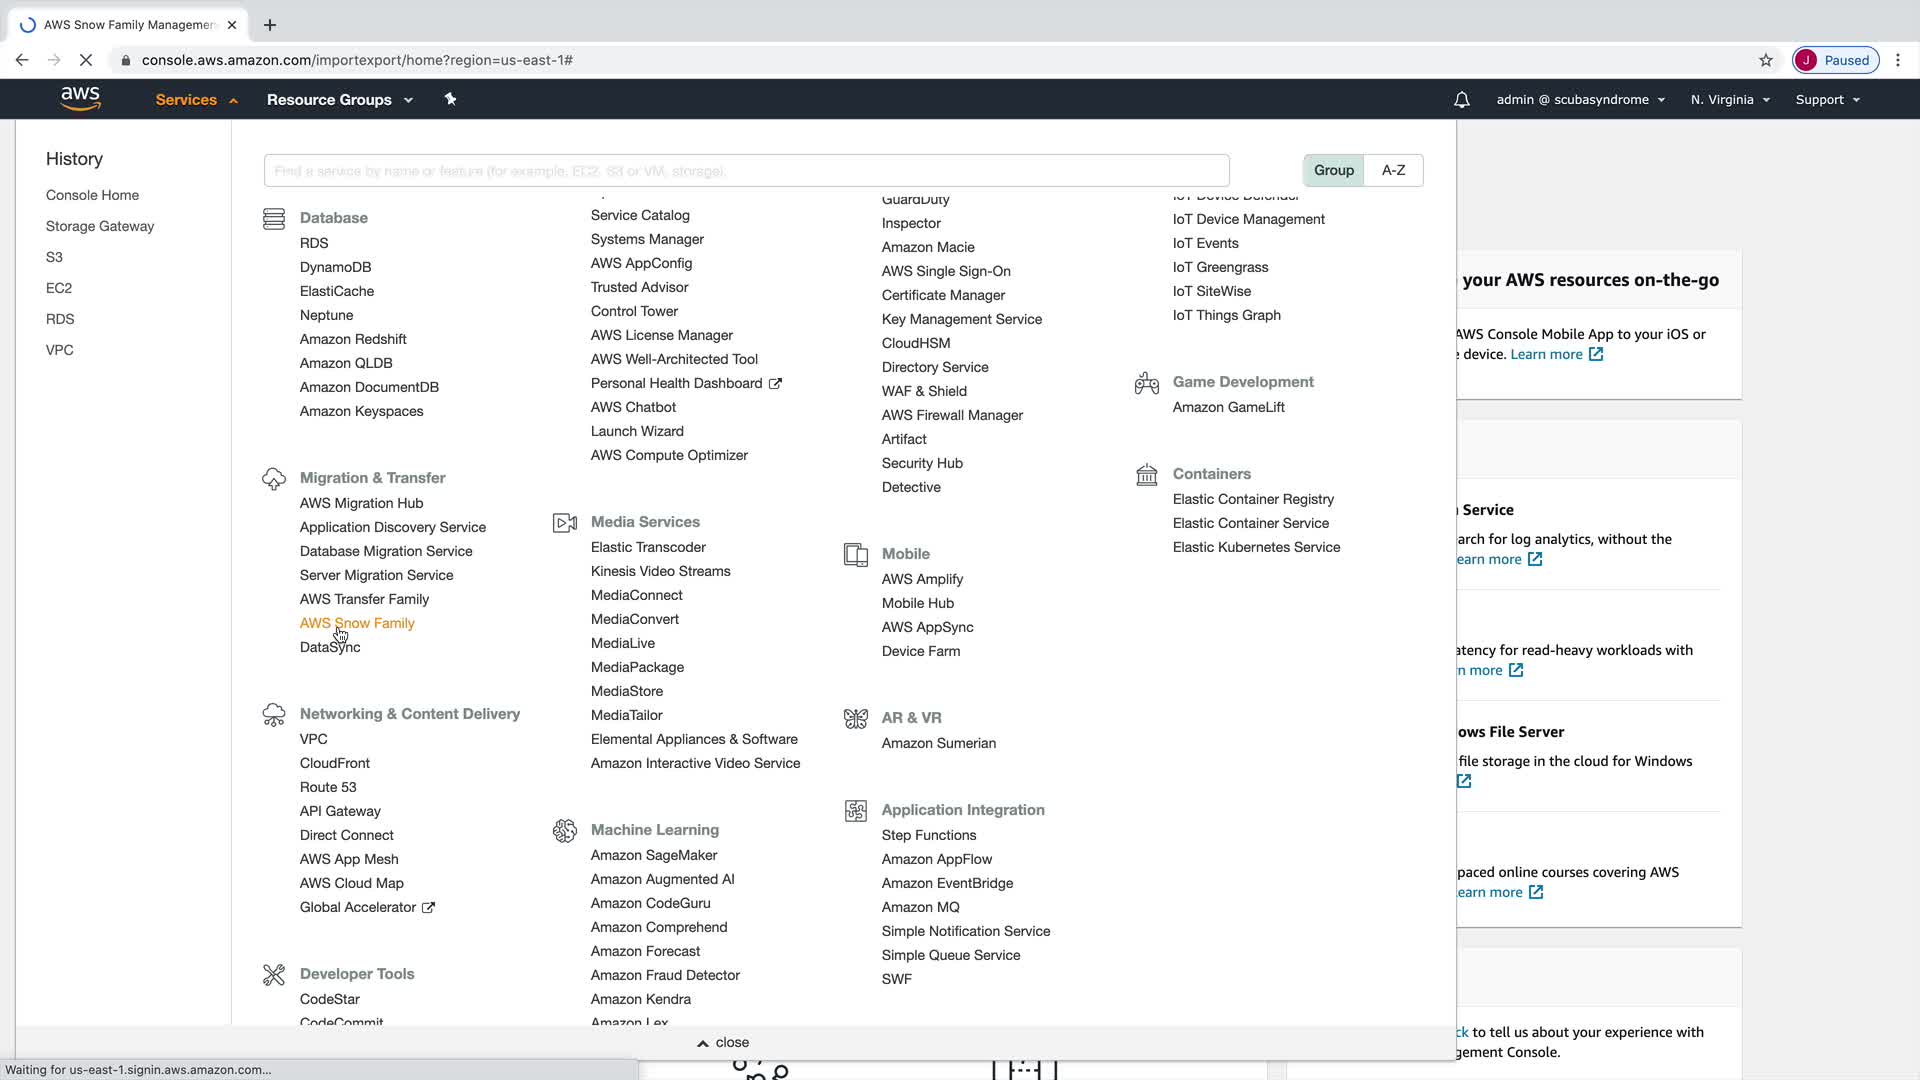The image size is (1920, 1080).
Task: Open Console Home from History list
Action: (x=92, y=195)
